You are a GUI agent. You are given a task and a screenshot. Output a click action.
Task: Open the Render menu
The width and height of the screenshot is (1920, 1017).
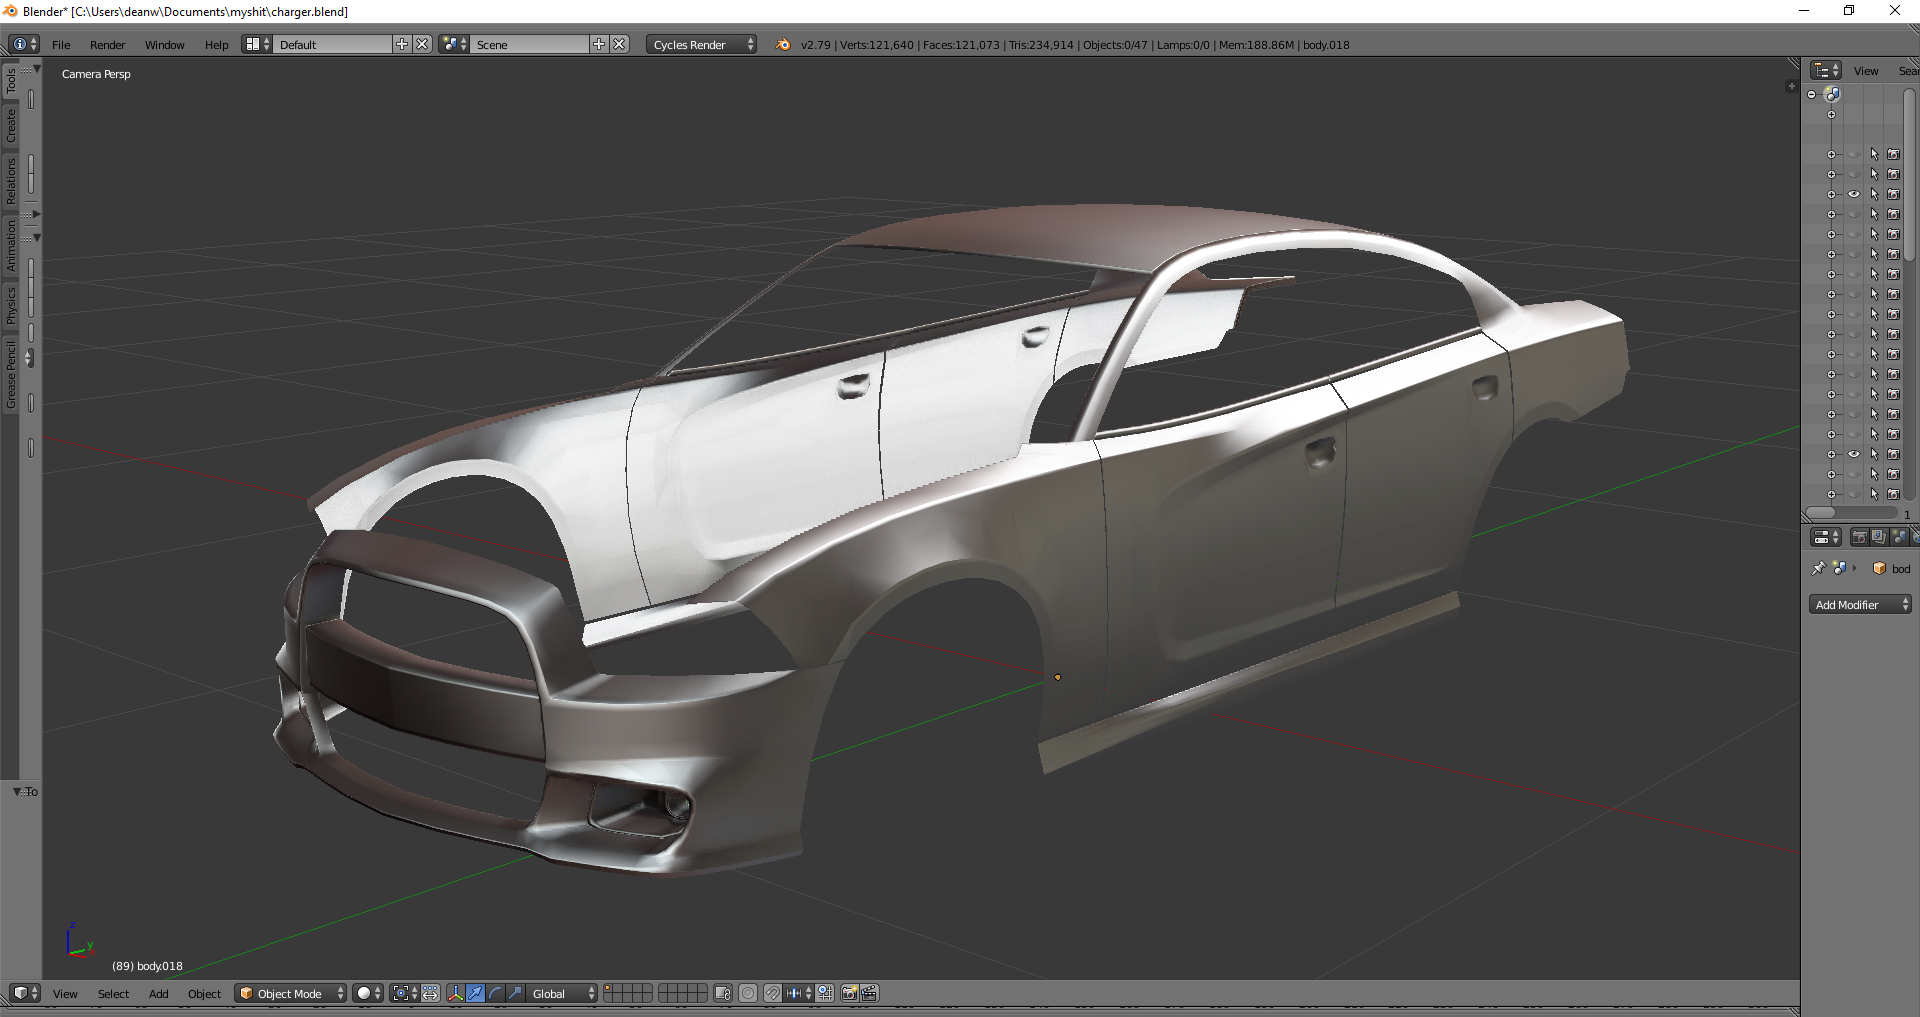[x=107, y=44]
